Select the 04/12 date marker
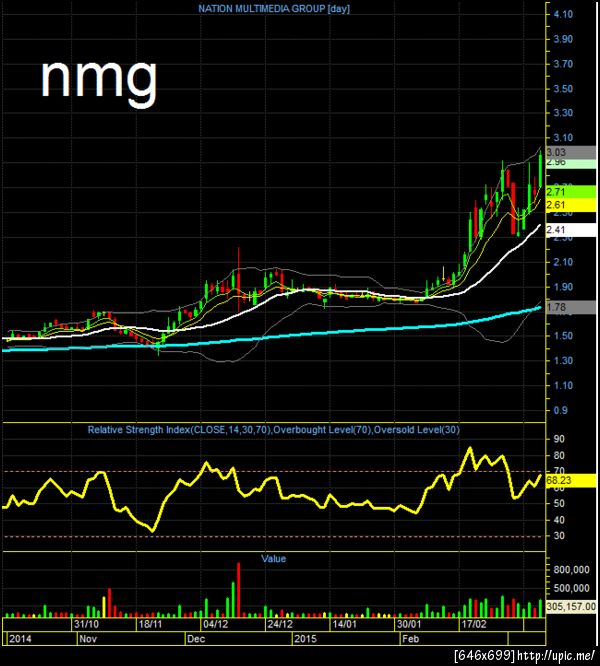This screenshot has height=666, width=600. point(216,624)
